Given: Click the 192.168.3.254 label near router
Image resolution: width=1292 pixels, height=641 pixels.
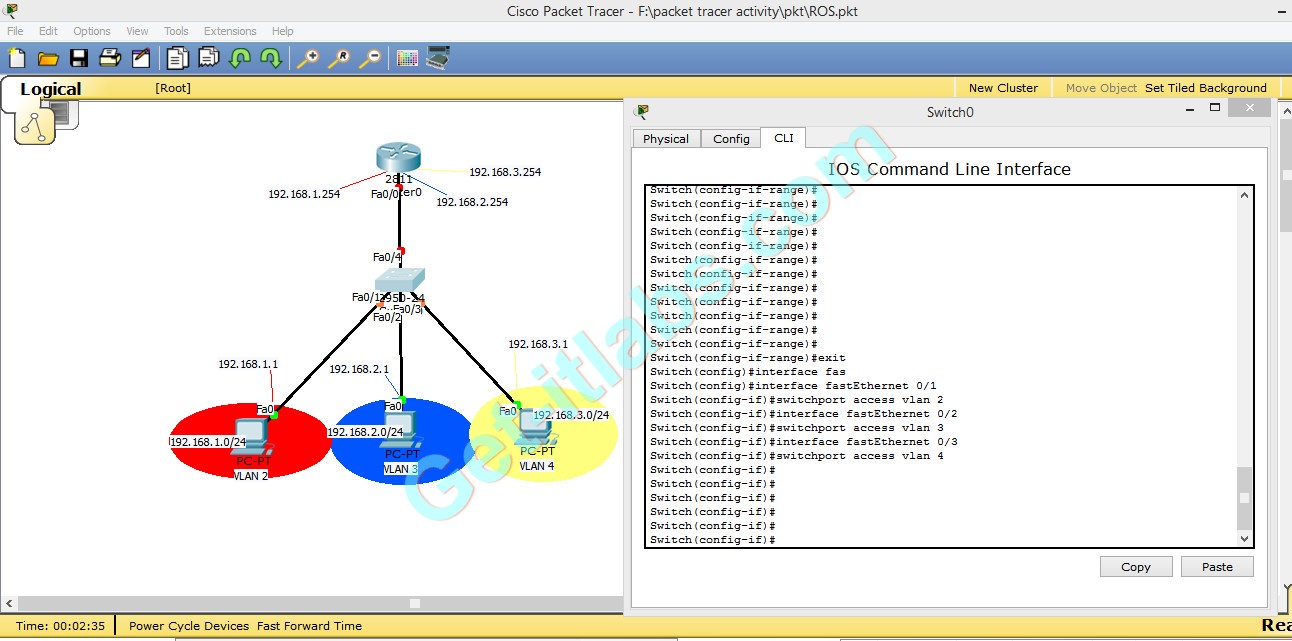Looking at the screenshot, I should [x=505, y=172].
